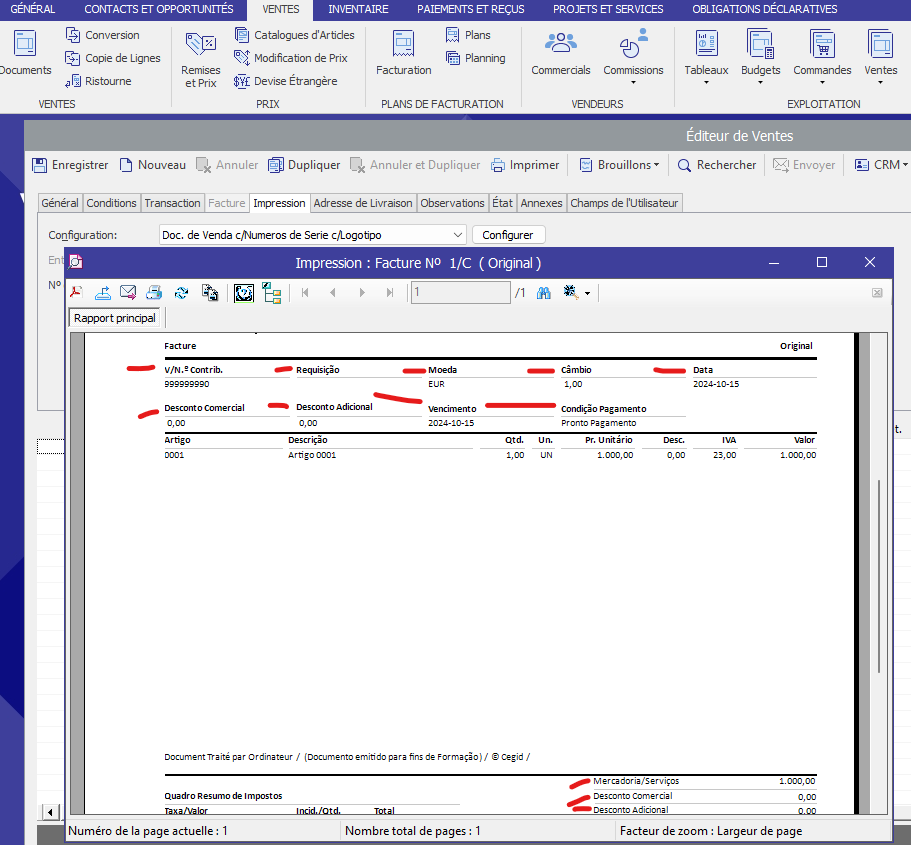Click Enregistrer in the sales editor toolbar
Viewport: 911px width, 845px height.
(x=70, y=165)
